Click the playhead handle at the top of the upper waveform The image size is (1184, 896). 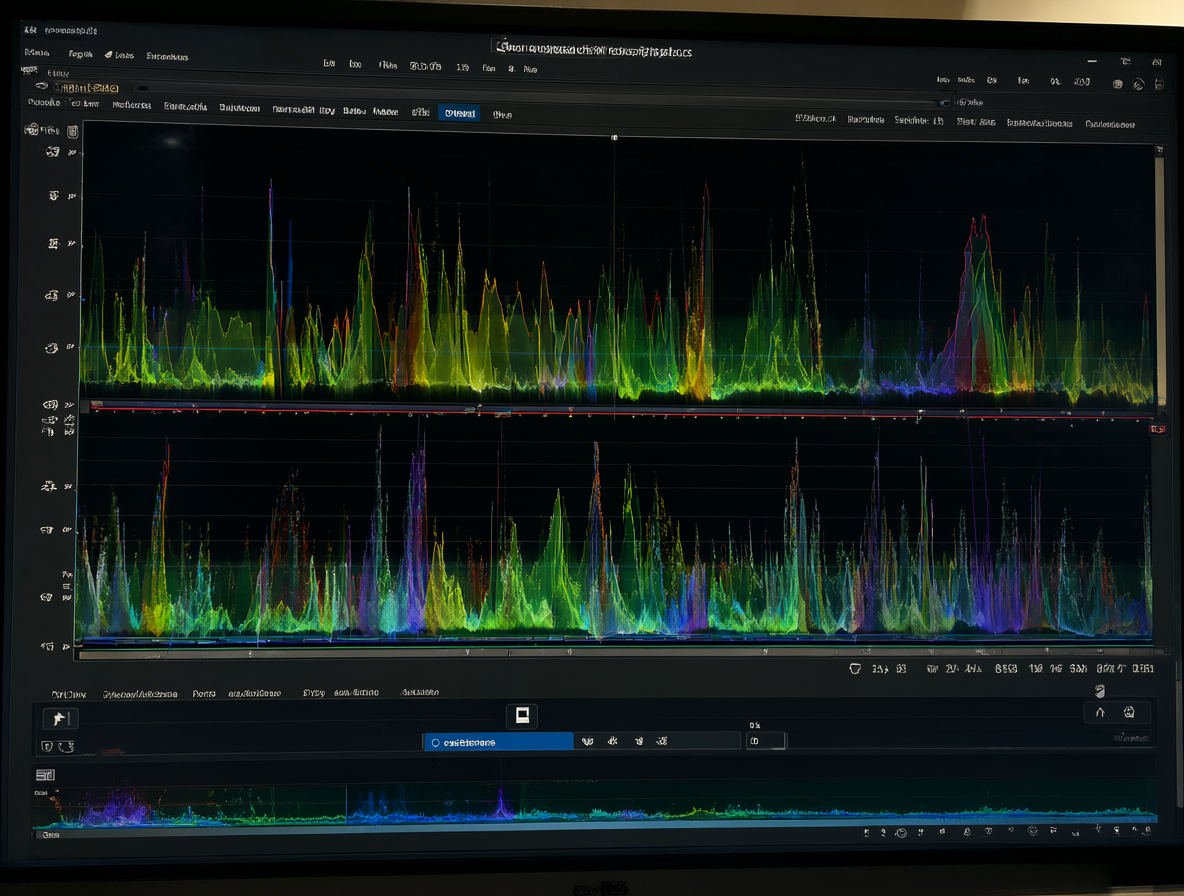pyautogui.click(x=614, y=137)
